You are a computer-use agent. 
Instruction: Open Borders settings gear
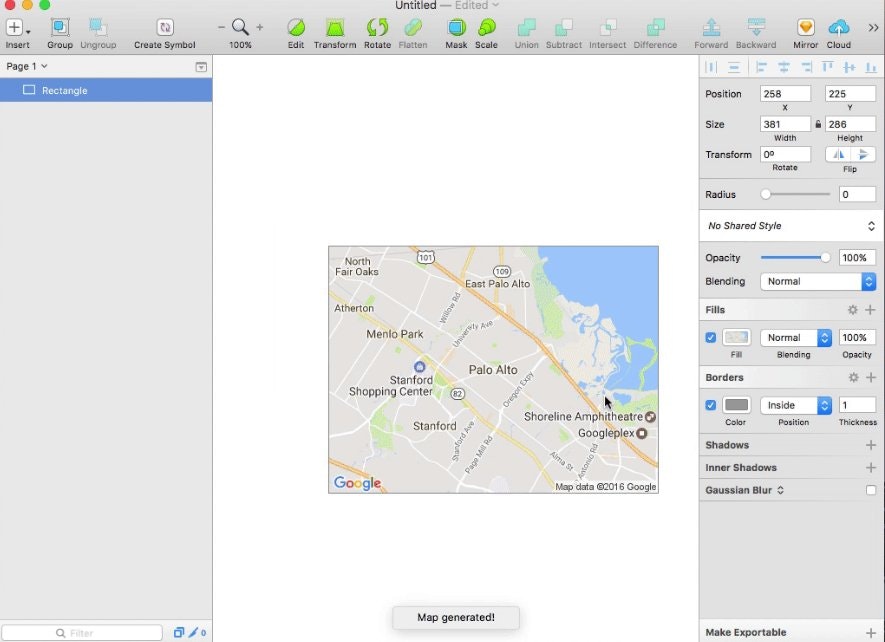(853, 377)
